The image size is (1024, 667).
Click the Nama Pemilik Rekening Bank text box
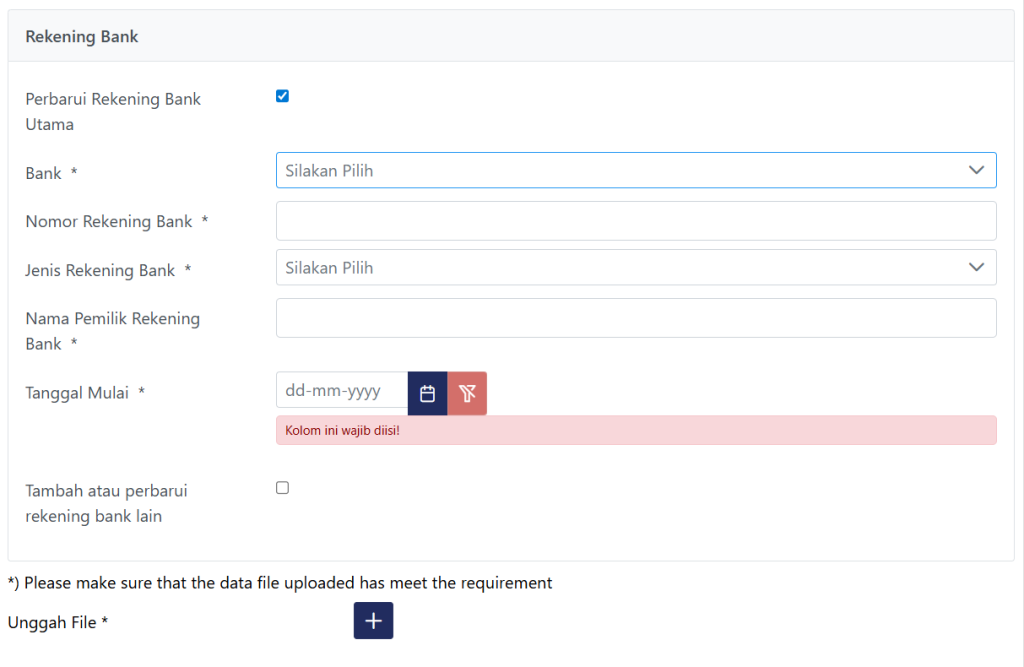point(635,318)
